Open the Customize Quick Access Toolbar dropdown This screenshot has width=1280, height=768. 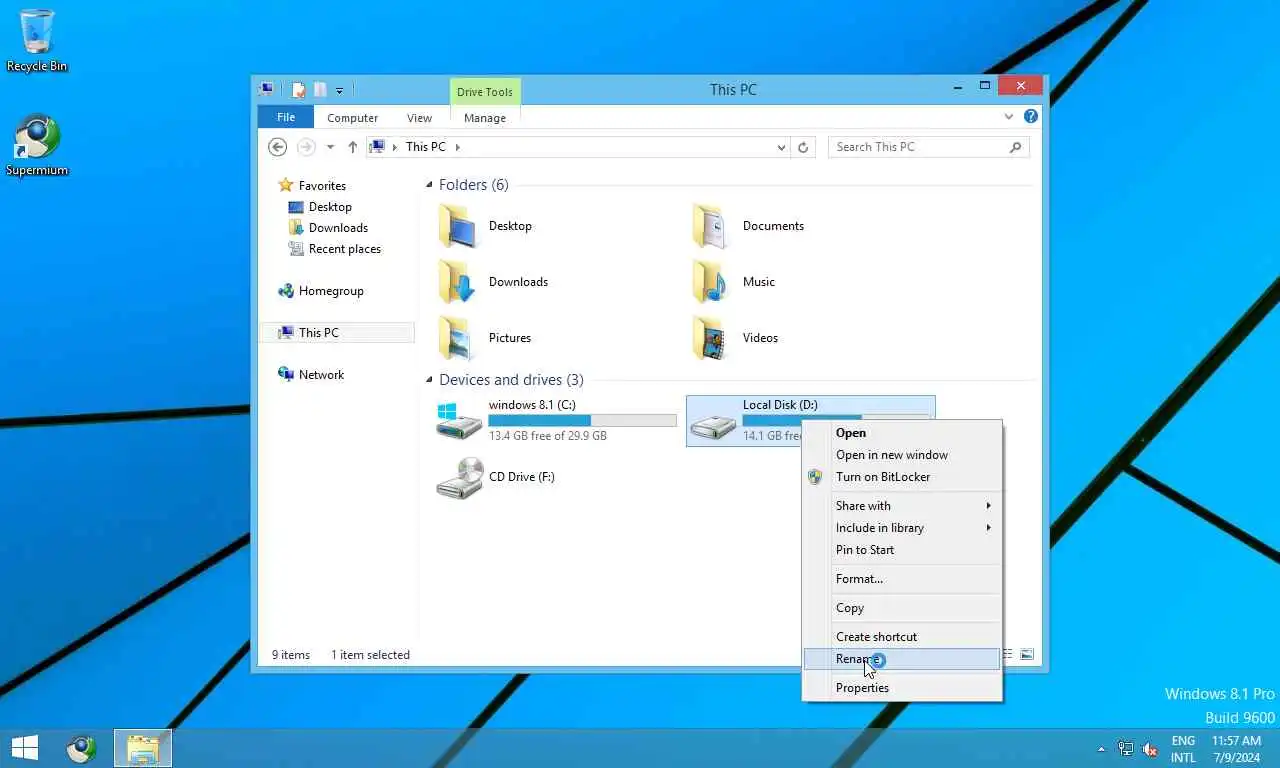(340, 91)
